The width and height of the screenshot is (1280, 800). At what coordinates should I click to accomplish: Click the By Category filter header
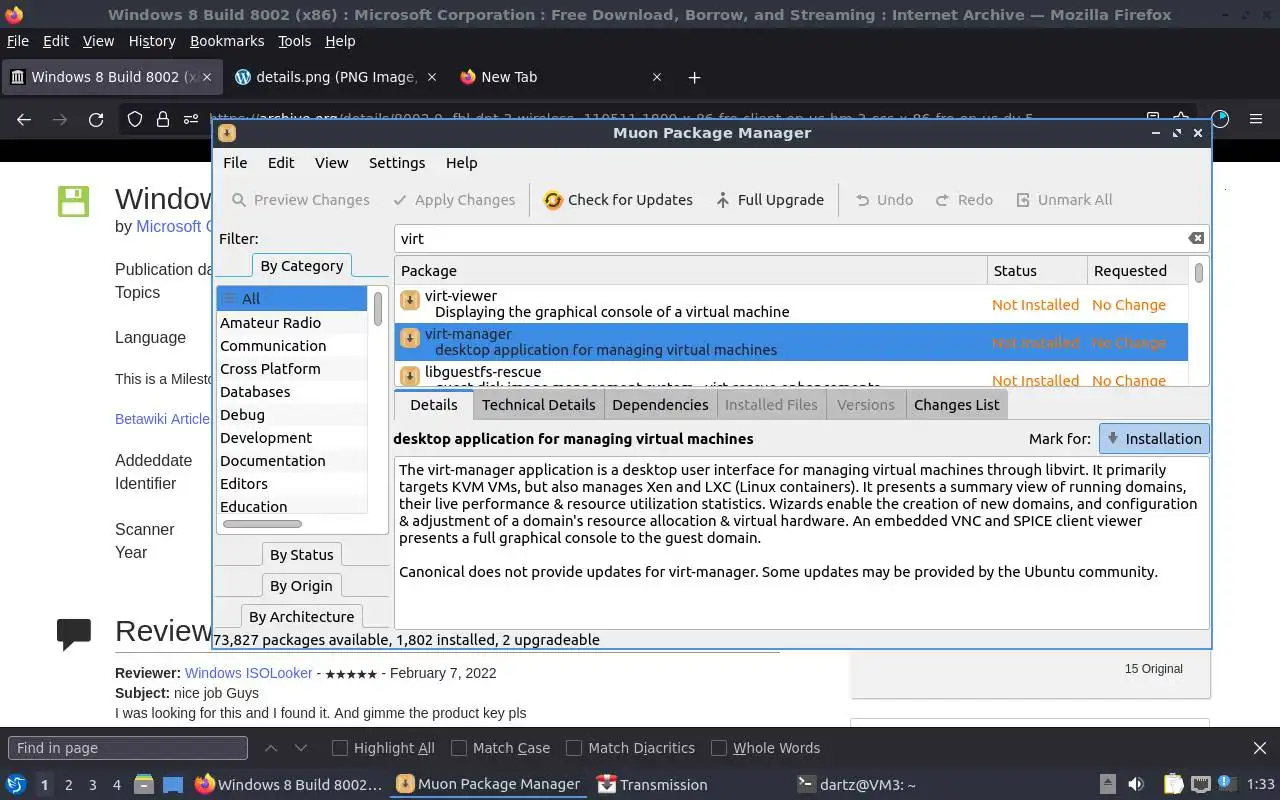(301, 266)
